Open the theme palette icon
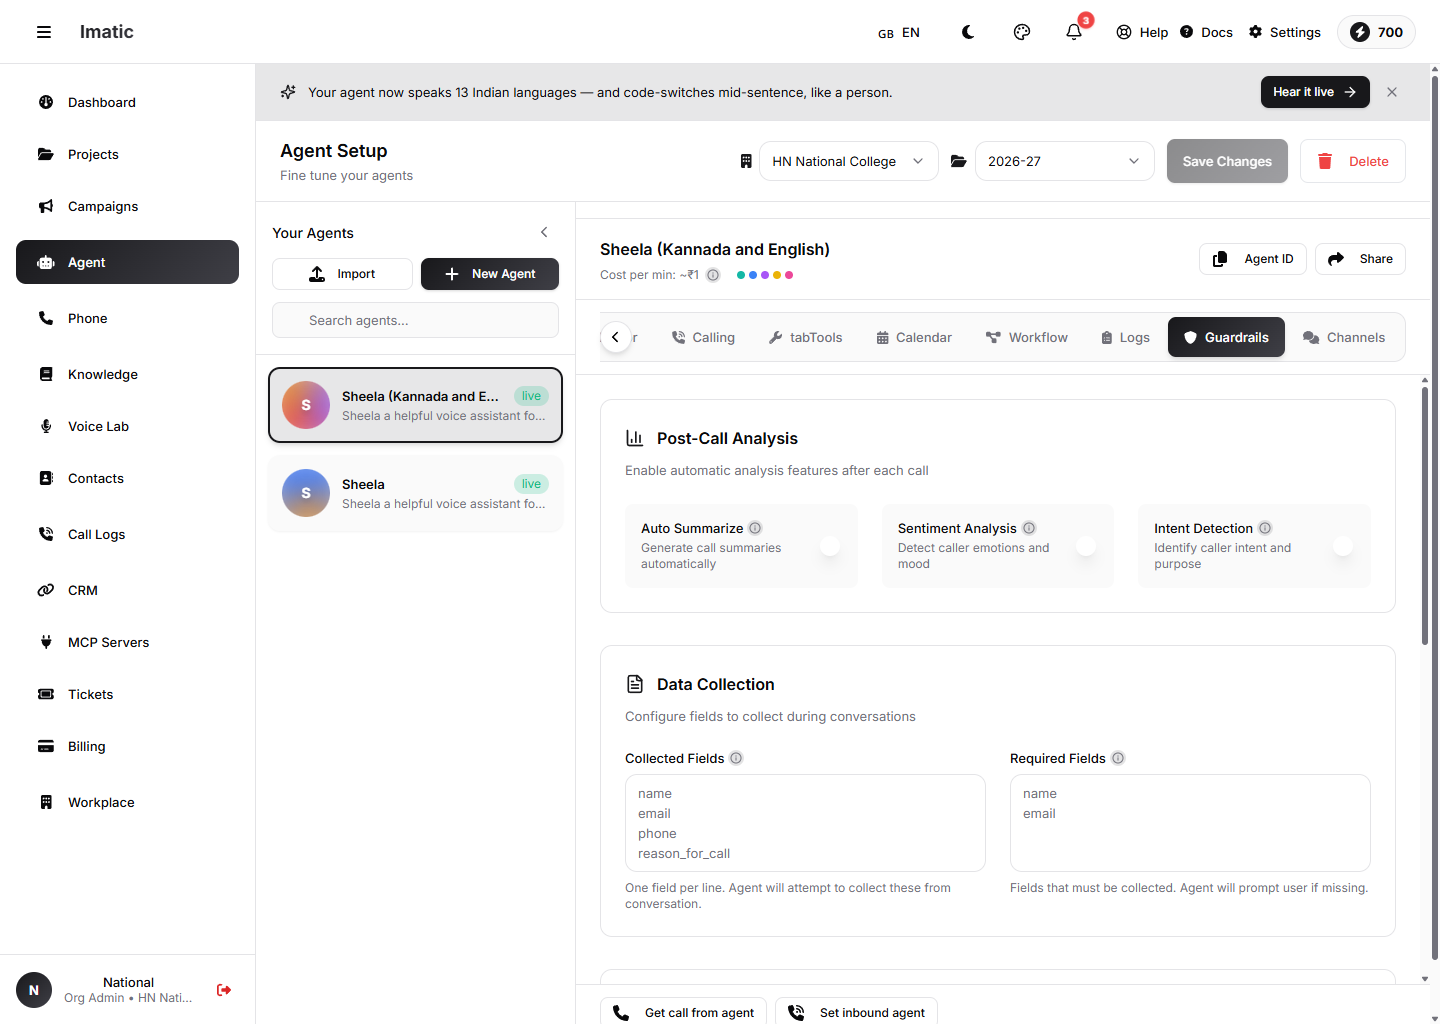 pos(1022,32)
